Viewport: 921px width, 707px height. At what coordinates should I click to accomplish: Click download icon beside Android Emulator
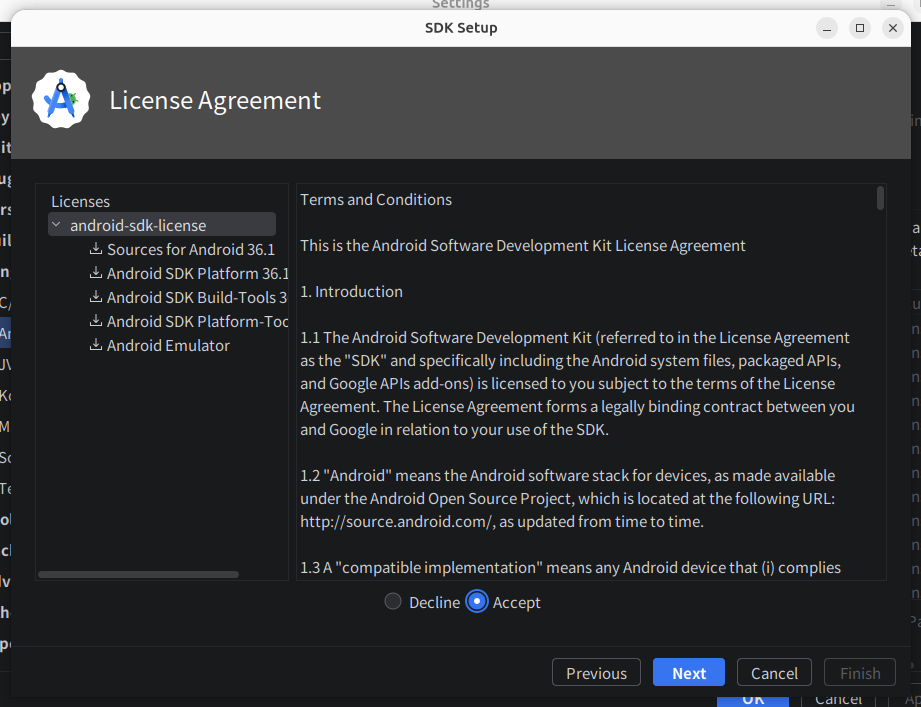96,345
